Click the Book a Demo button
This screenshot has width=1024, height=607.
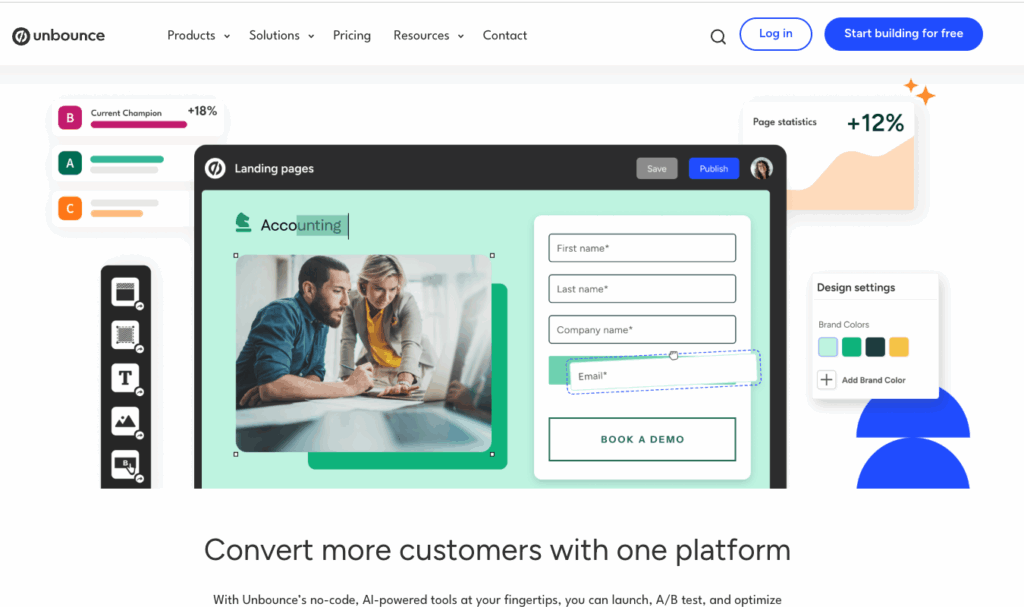point(642,439)
